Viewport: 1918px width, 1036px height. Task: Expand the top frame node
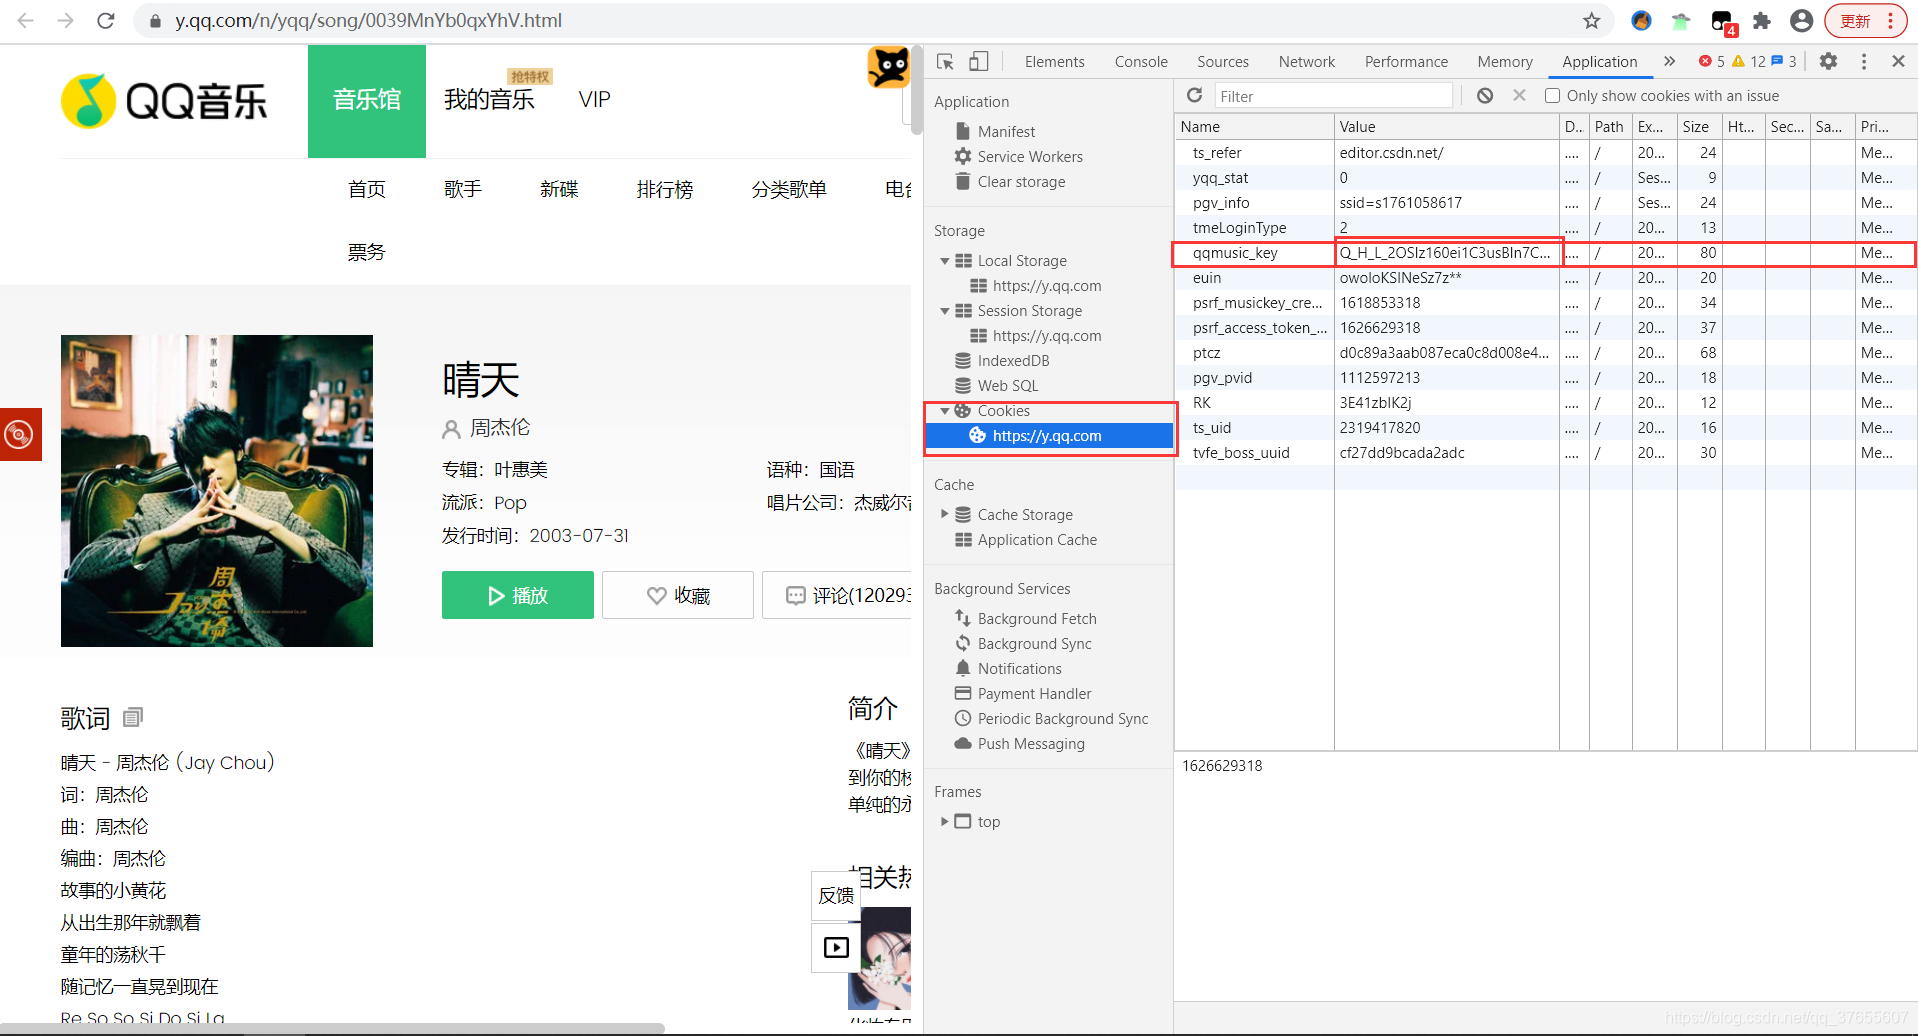pos(945,821)
